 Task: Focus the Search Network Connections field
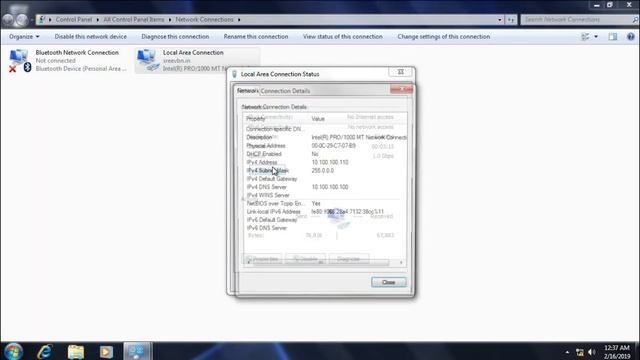tap(576, 20)
